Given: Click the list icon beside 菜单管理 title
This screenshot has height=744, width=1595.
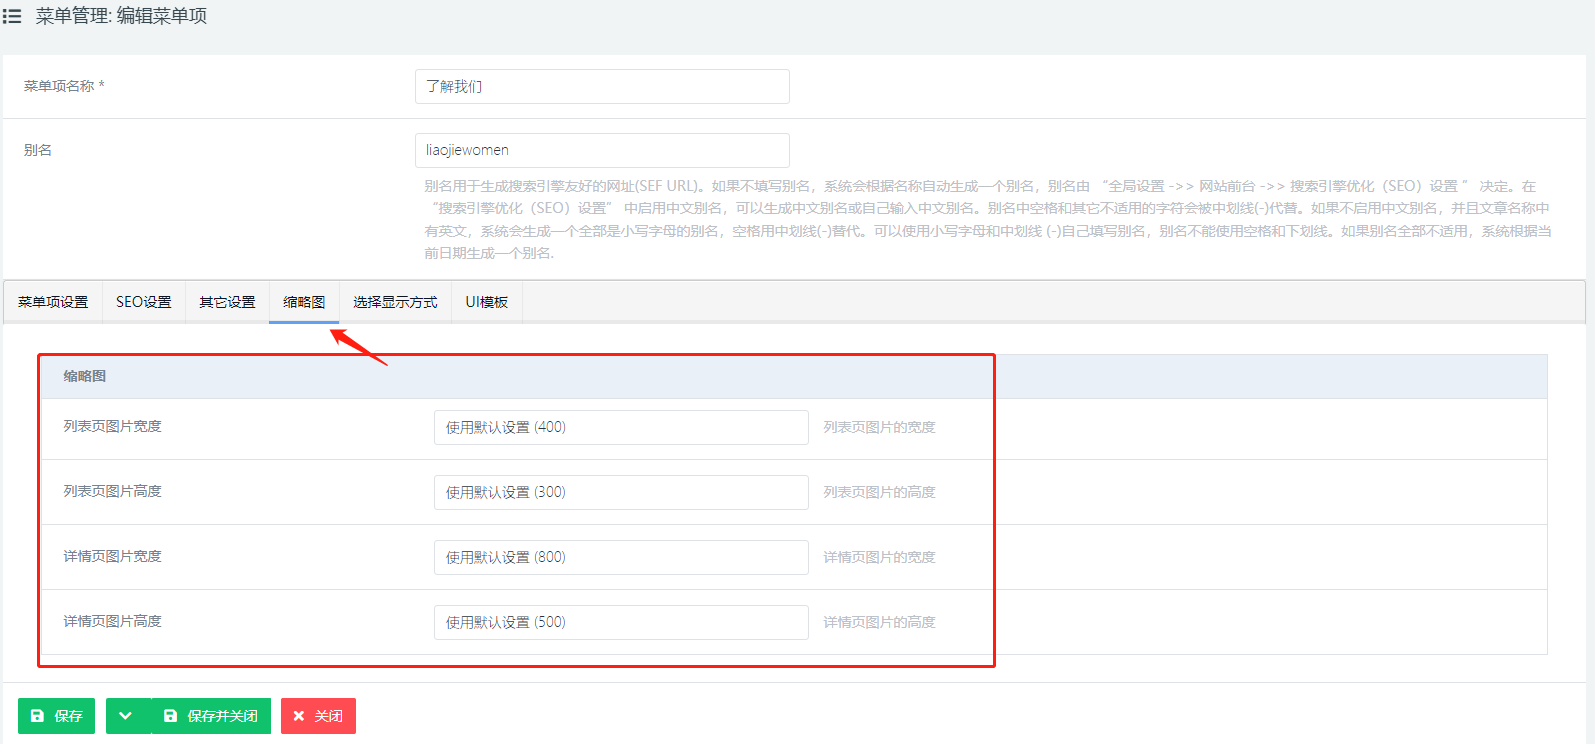Looking at the screenshot, I should tap(12, 17).
